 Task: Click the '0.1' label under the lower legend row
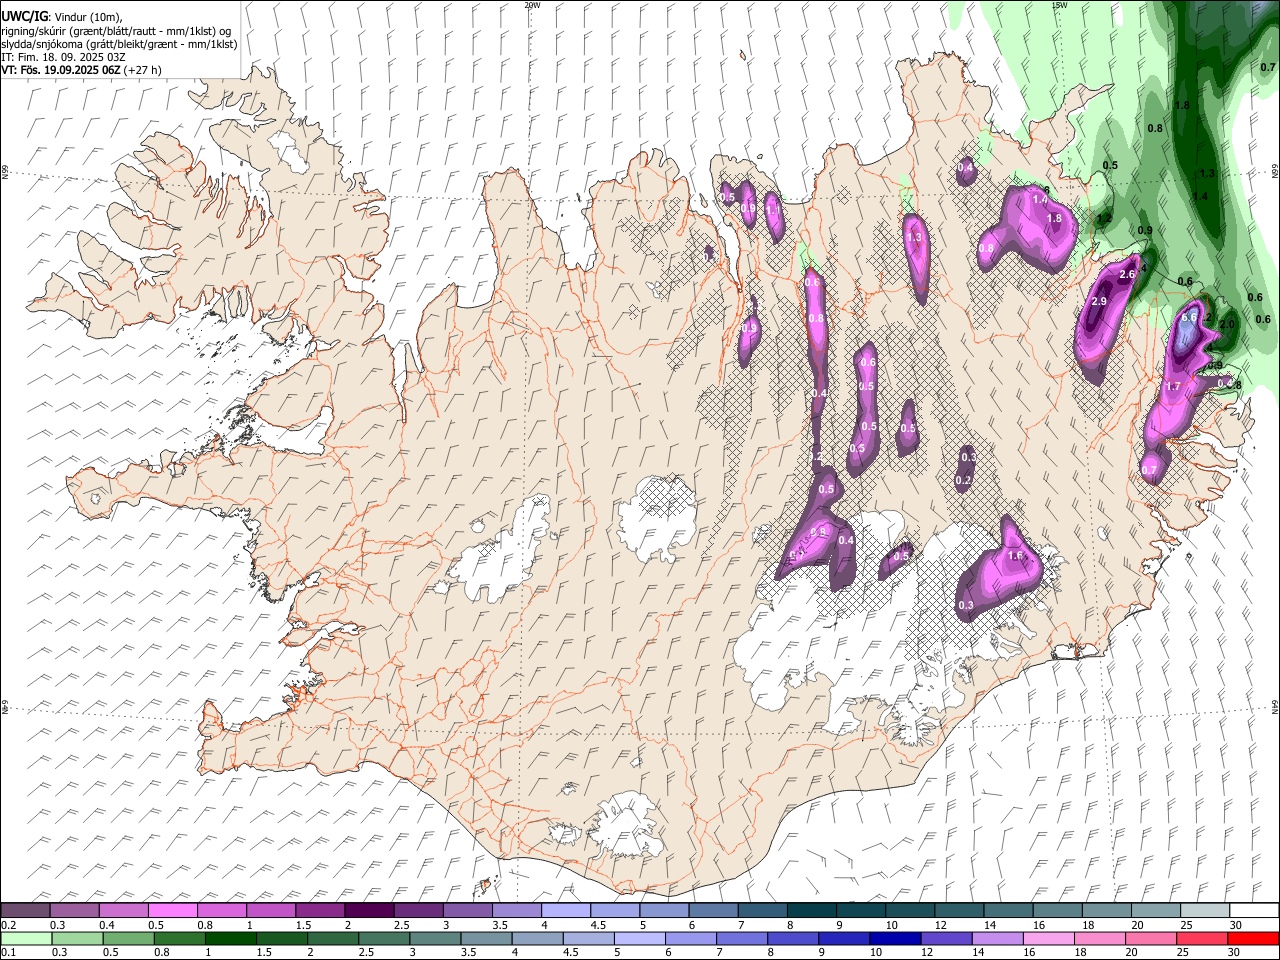(x=8, y=953)
